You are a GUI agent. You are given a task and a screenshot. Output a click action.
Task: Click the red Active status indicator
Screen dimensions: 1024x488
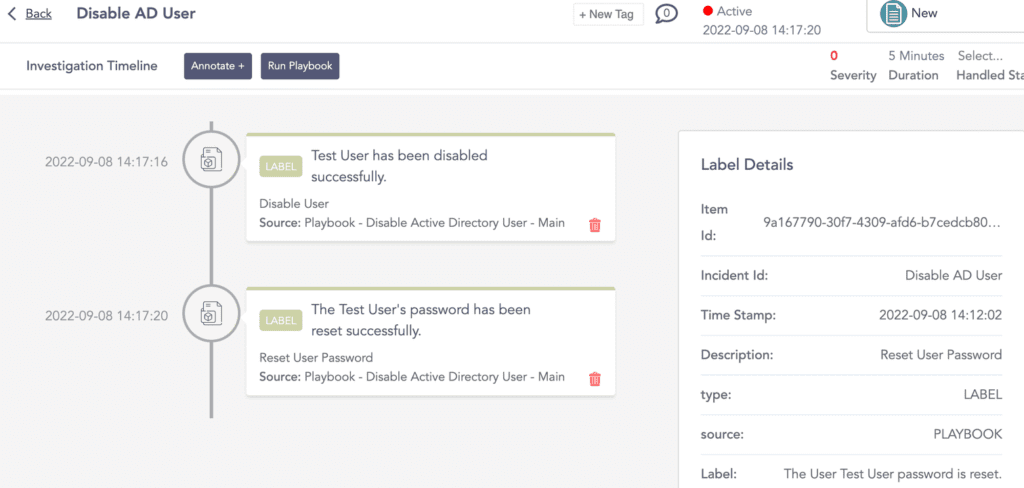coord(708,11)
